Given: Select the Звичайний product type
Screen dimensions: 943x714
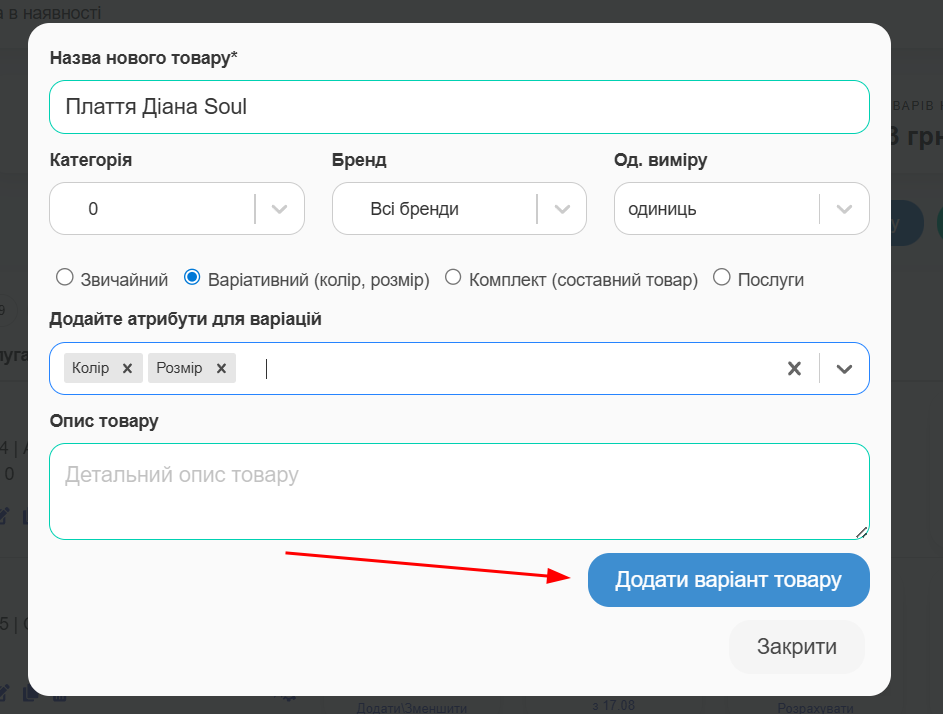Looking at the screenshot, I should (65, 278).
